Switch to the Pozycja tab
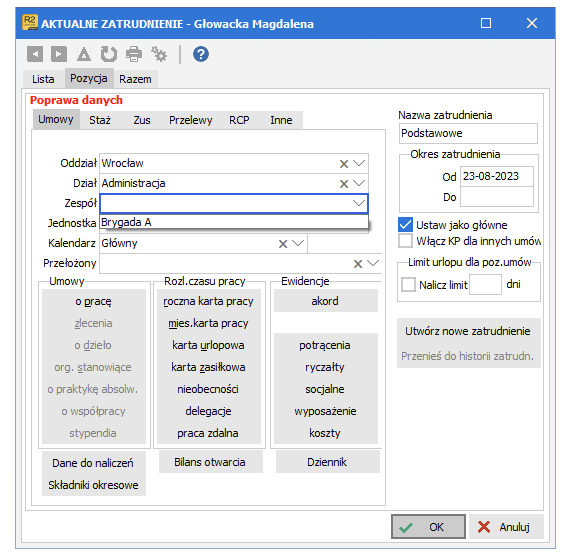This screenshot has height=558, width=574. 89,78
